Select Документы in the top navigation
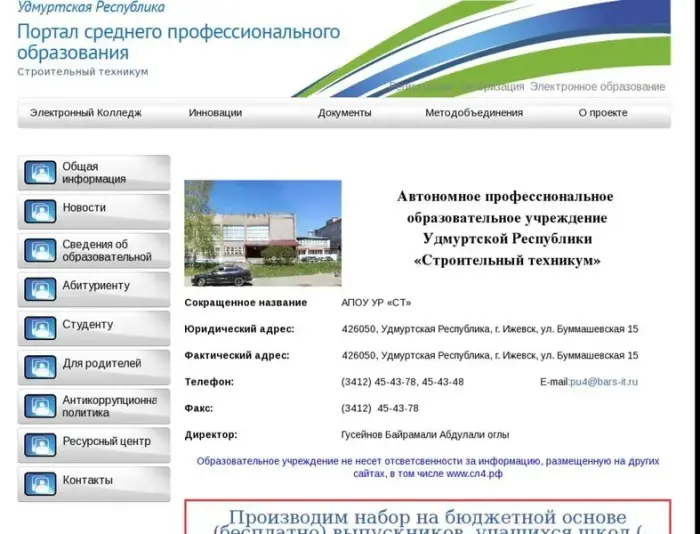700x534 pixels. click(x=344, y=113)
